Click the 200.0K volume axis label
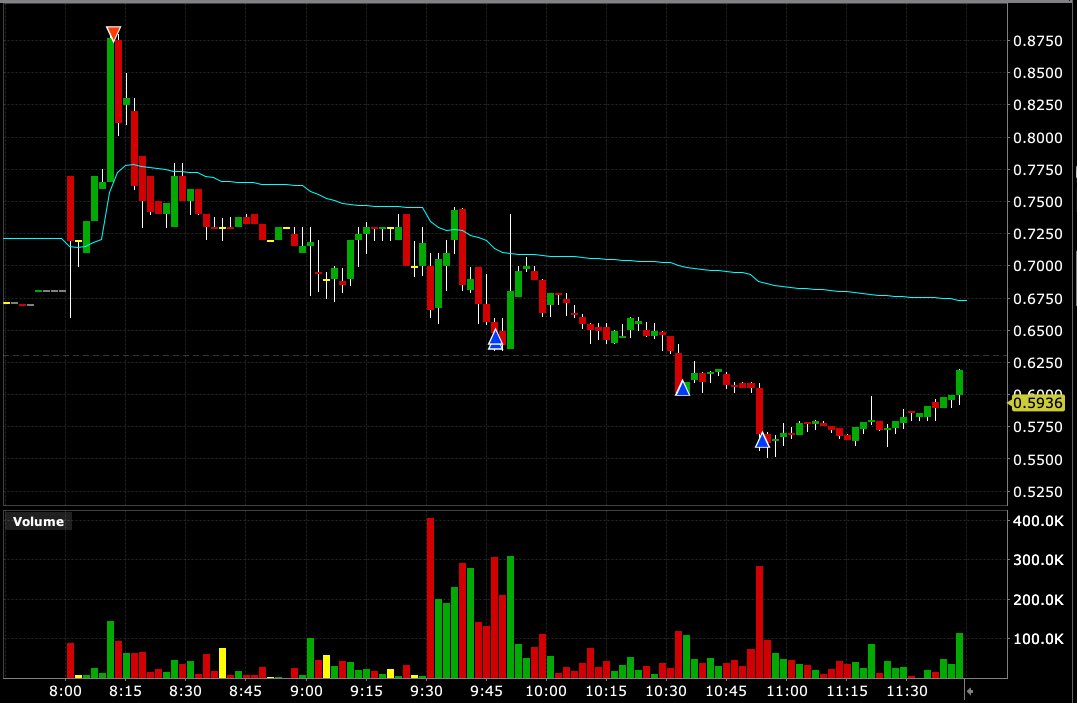This screenshot has width=1077, height=703. coord(1038,600)
